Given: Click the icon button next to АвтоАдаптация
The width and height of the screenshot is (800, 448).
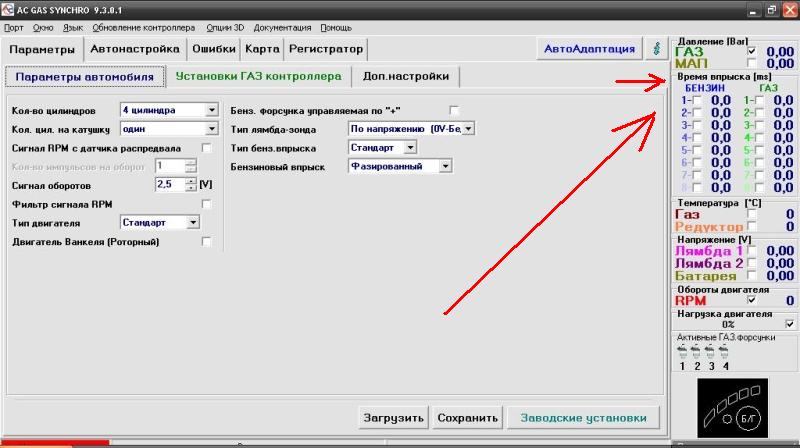Looking at the screenshot, I should (656, 48).
